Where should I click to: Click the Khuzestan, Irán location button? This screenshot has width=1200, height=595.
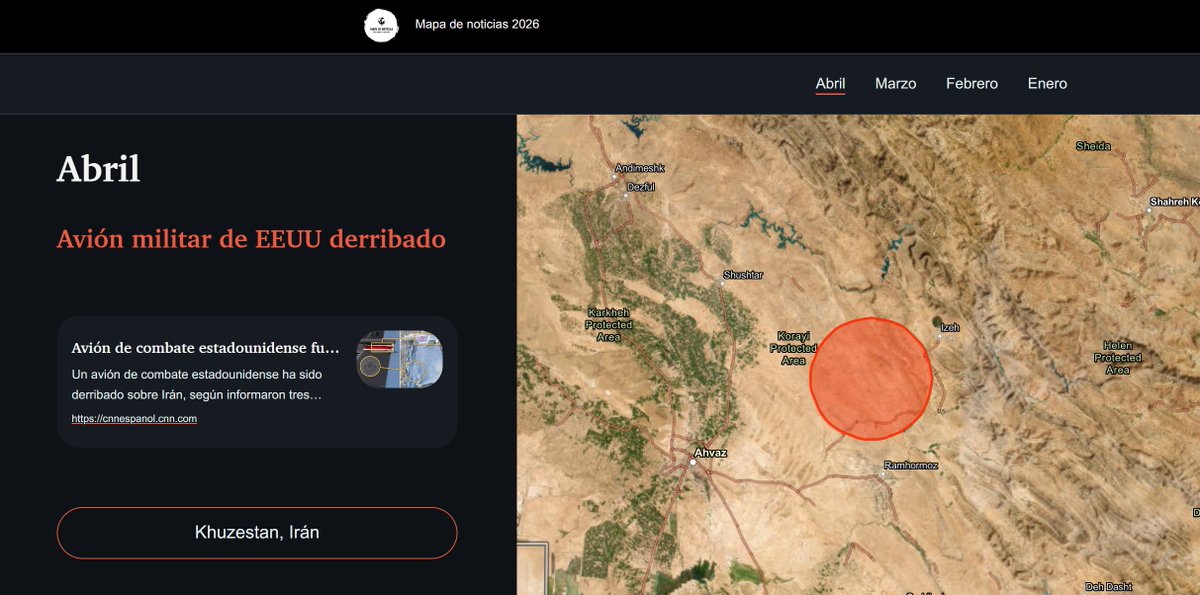tap(257, 533)
